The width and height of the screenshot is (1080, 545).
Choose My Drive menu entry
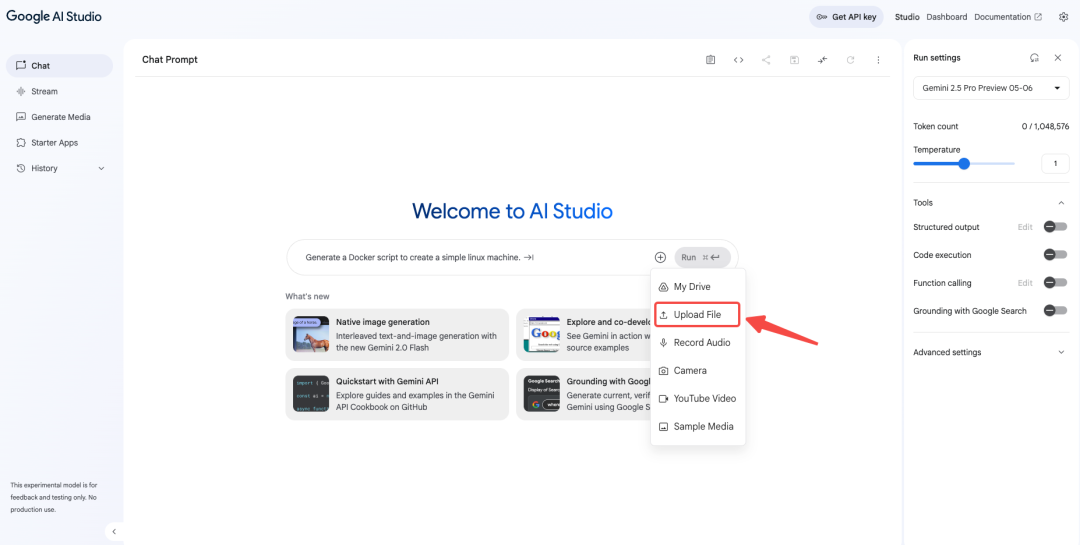[698, 287]
